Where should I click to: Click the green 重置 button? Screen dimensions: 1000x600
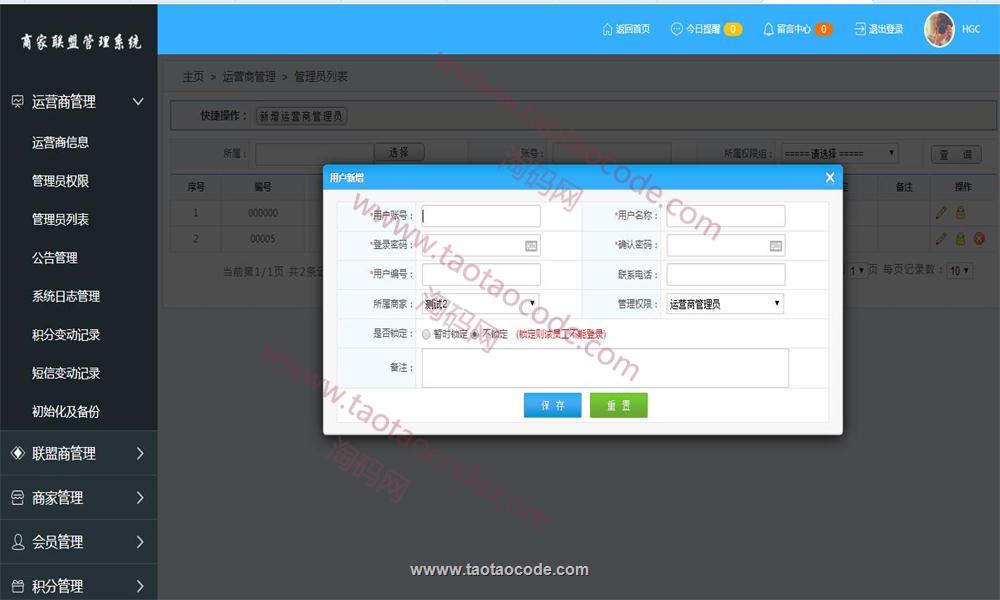(618, 405)
